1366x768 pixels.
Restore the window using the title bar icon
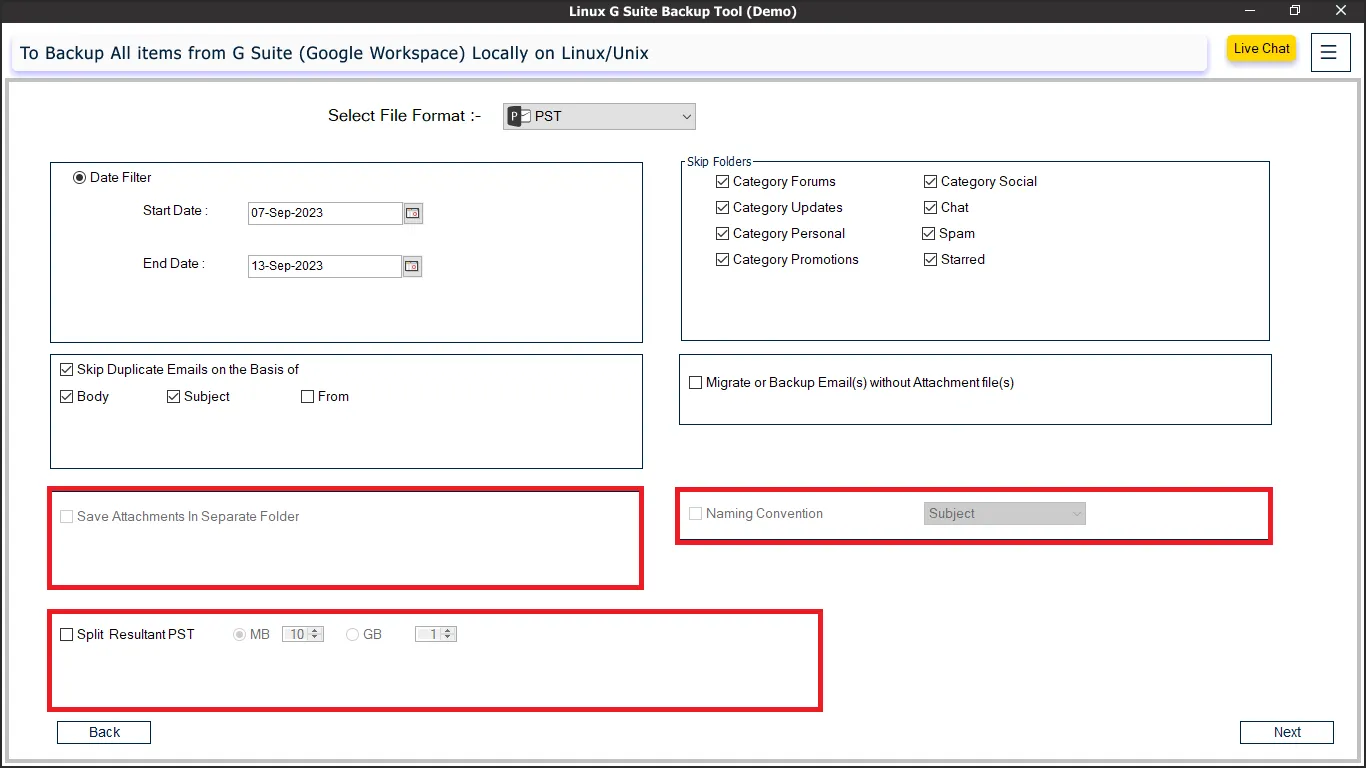pyautogui.click(x=1295, y=11)
